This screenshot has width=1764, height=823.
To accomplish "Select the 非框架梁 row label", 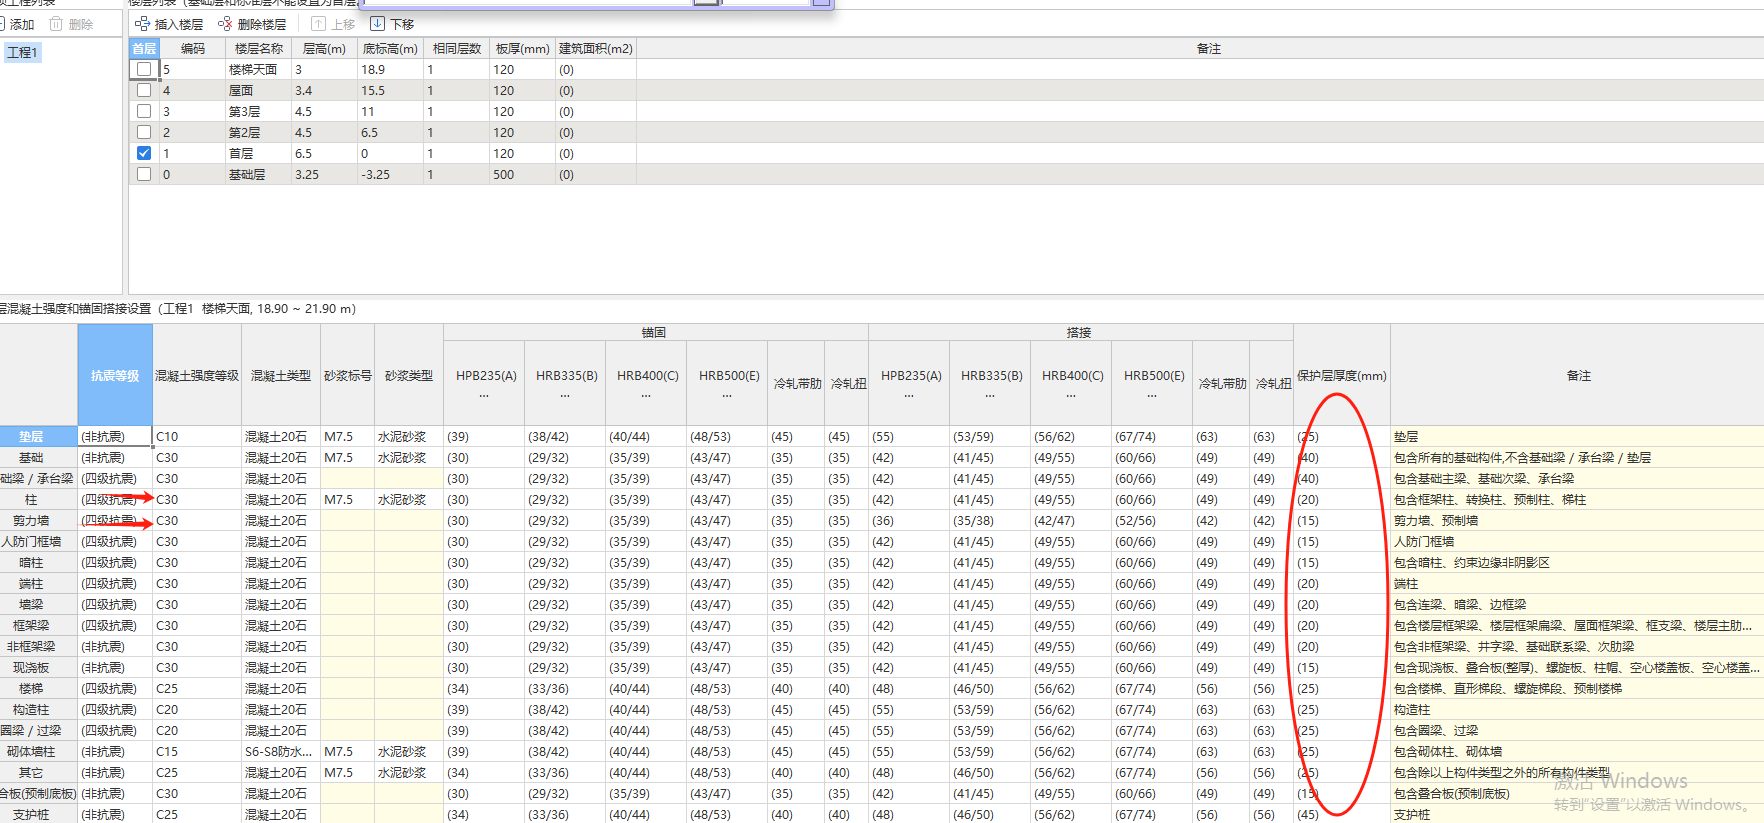I will (x=38, y=646).
